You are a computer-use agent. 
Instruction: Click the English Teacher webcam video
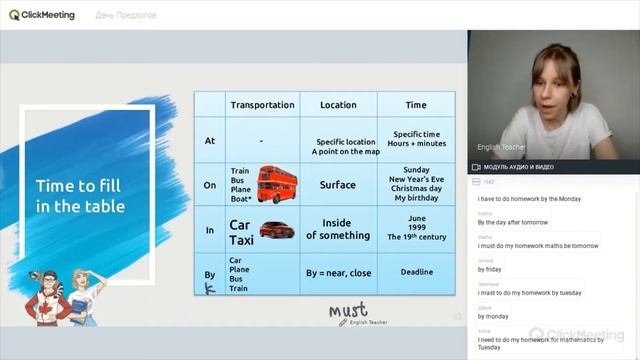(x=553, y=95)
